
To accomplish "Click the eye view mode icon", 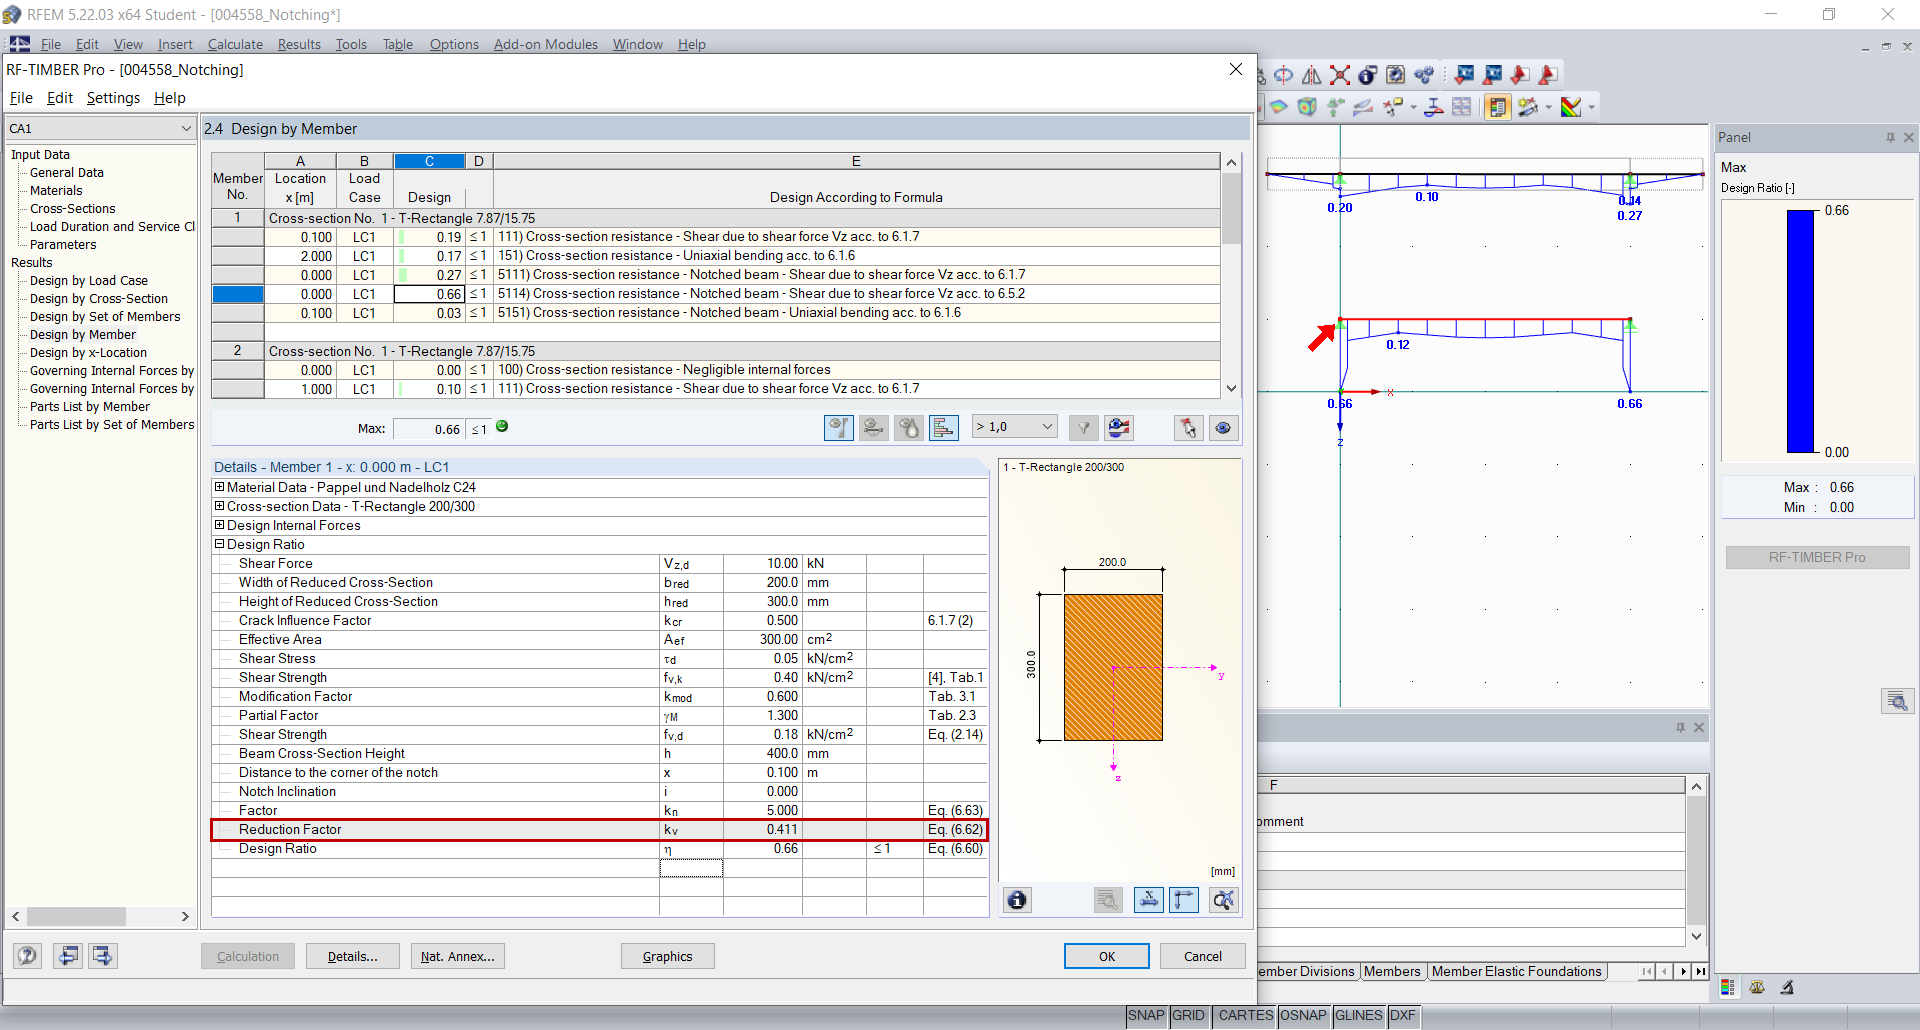I will pos(1223,428).
